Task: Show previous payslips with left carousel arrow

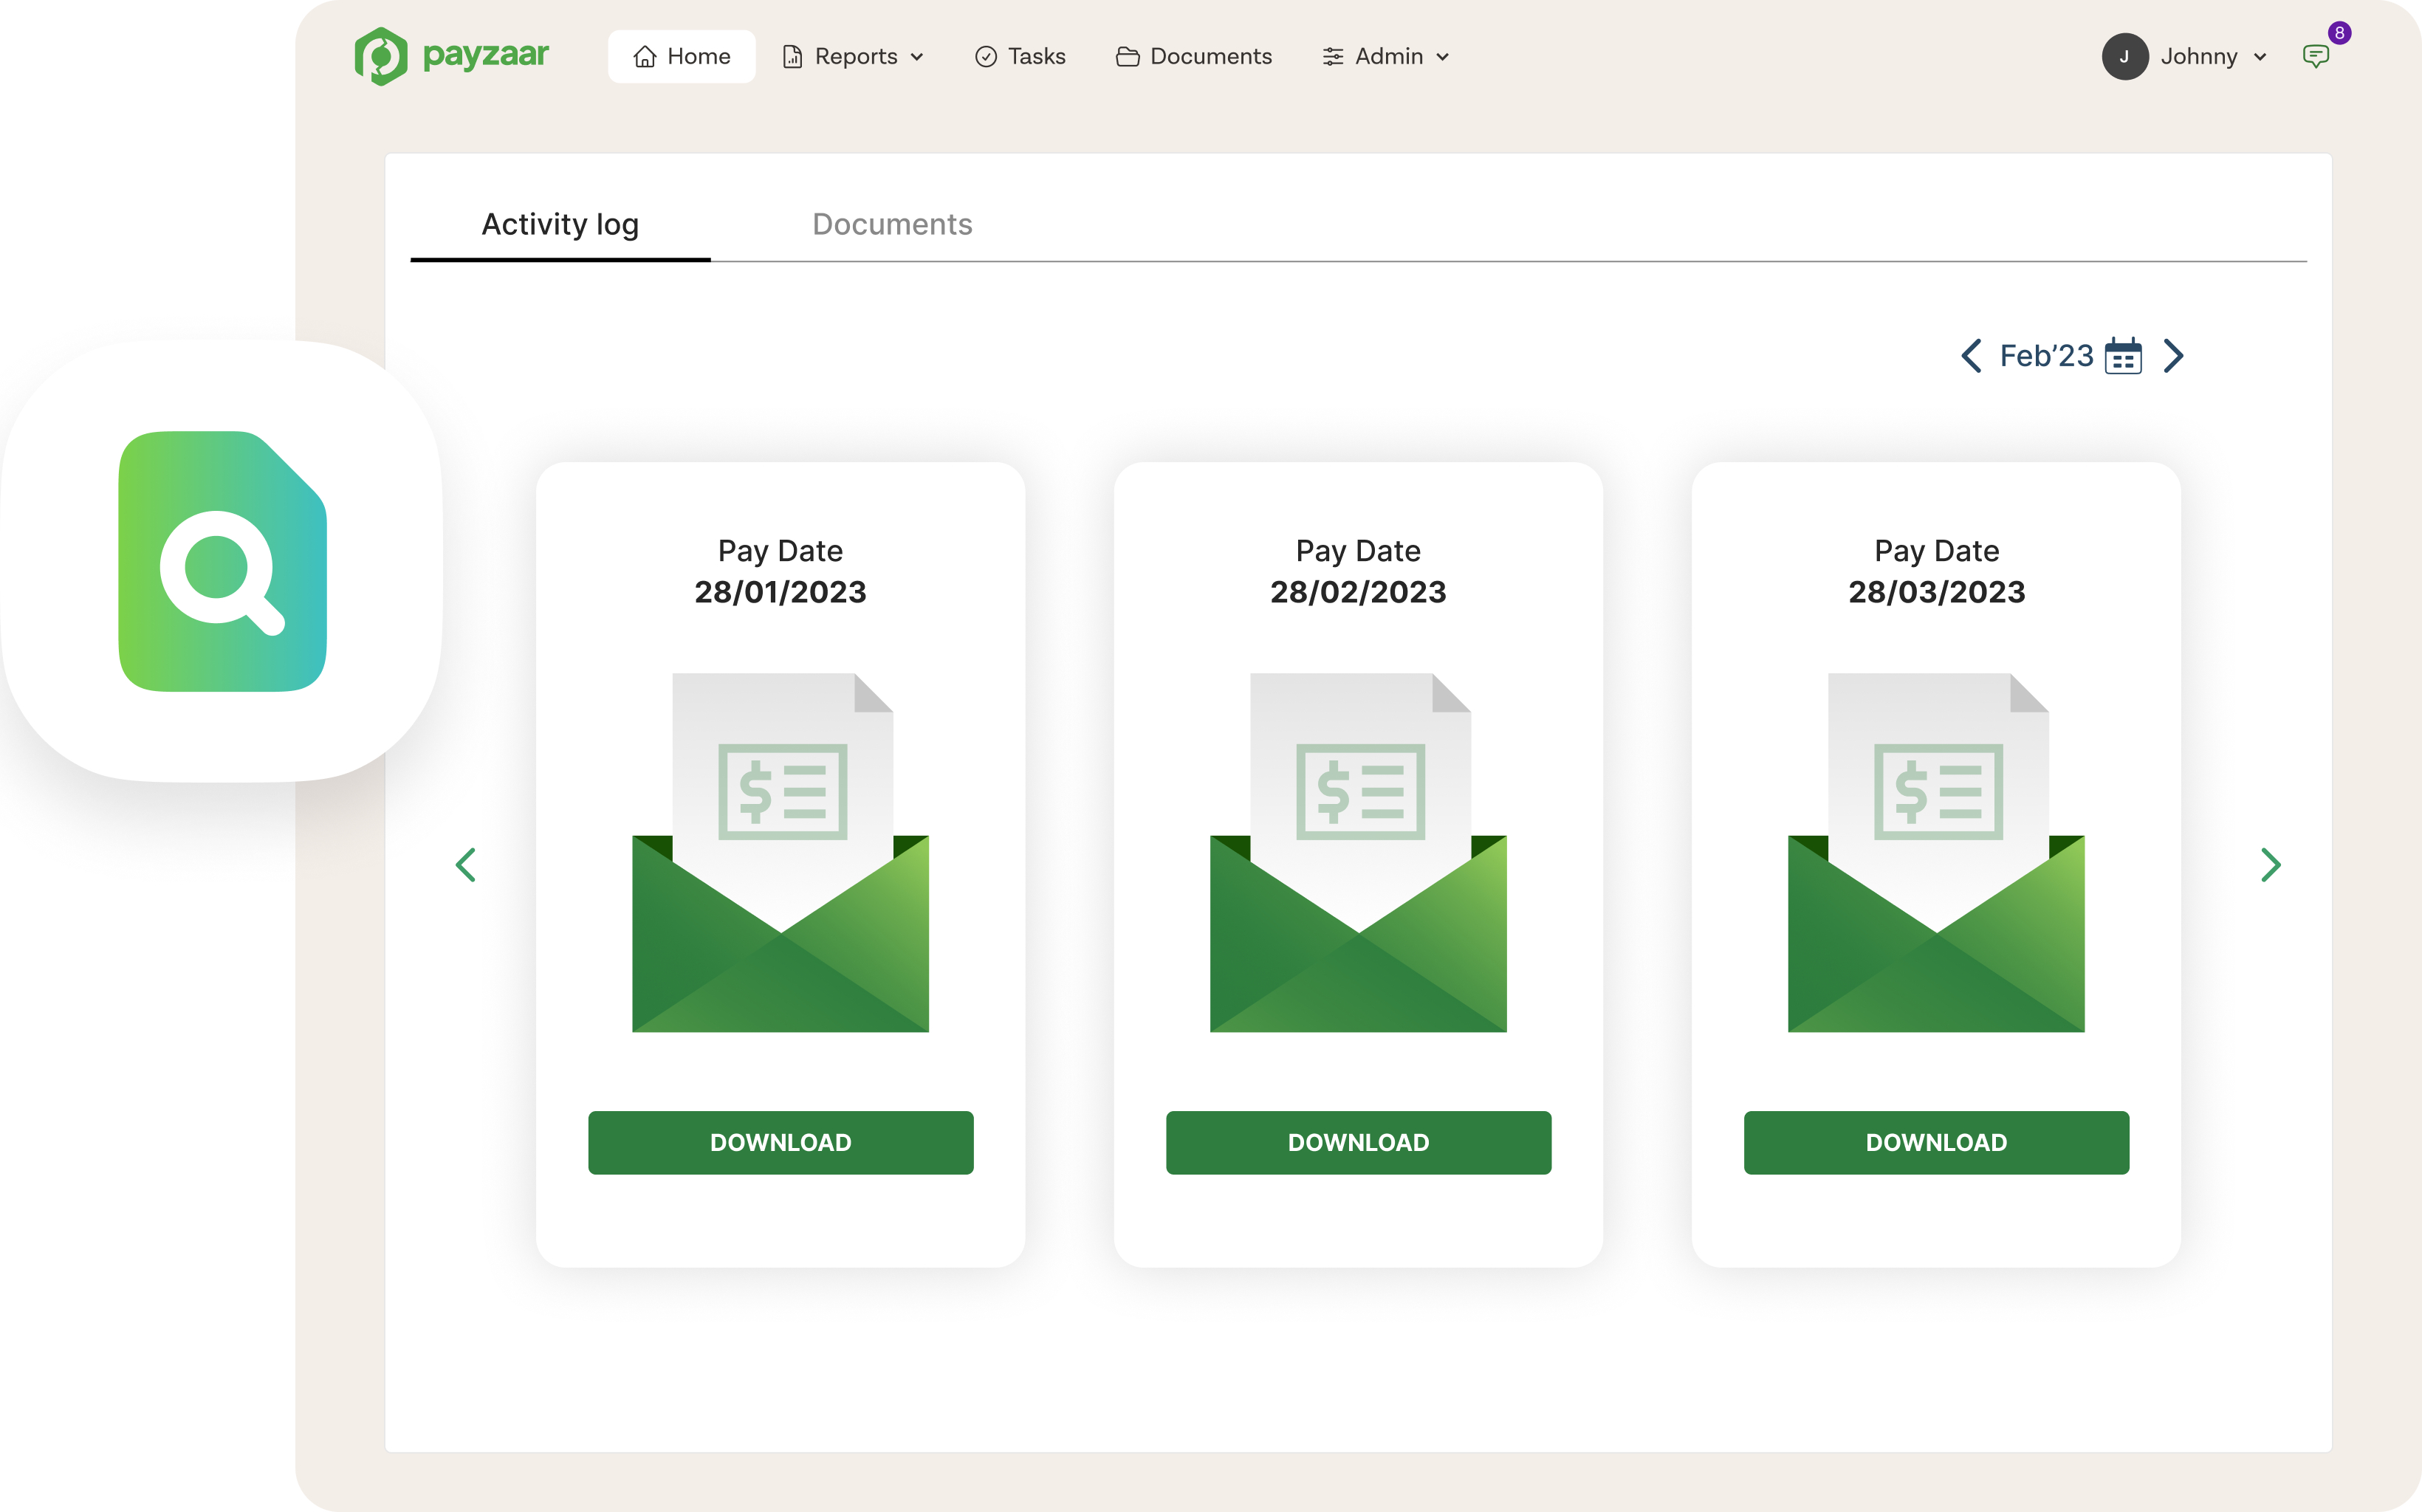Action: coord(466,865)
